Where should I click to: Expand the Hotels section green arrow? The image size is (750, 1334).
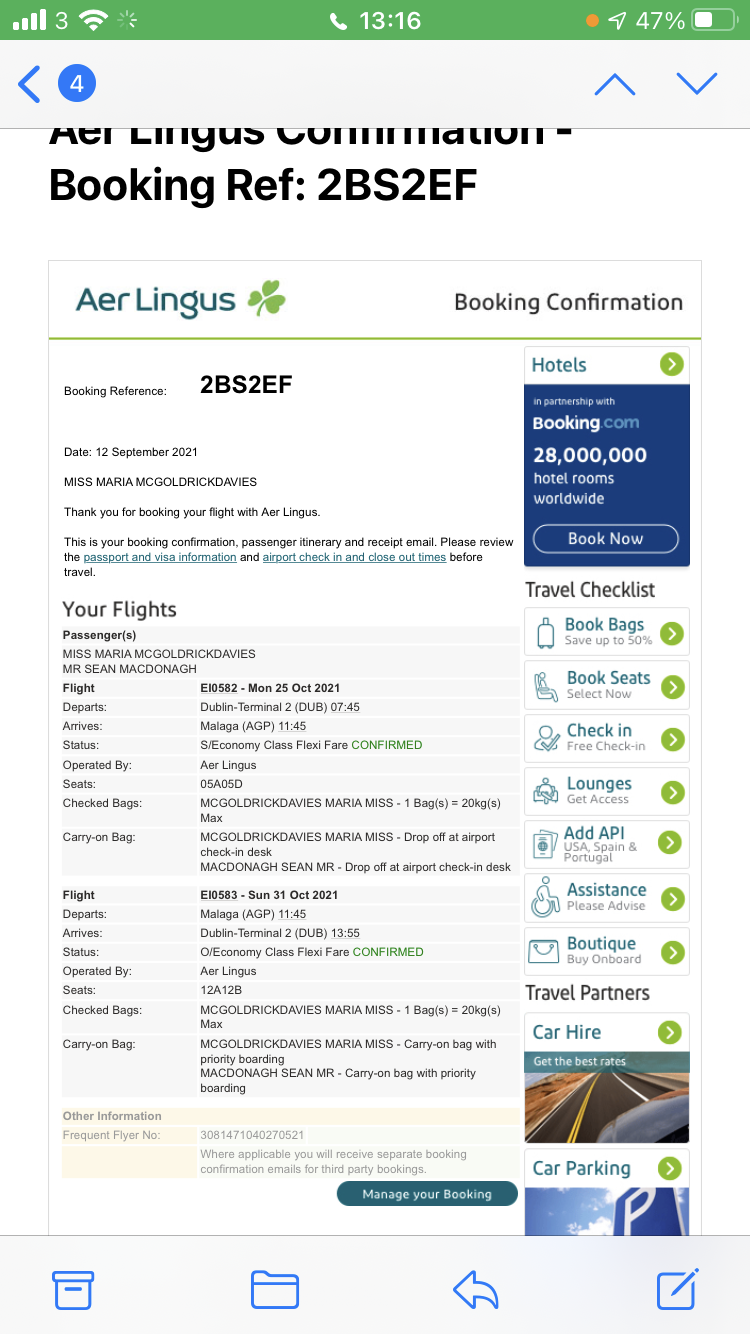pos(671,365)
